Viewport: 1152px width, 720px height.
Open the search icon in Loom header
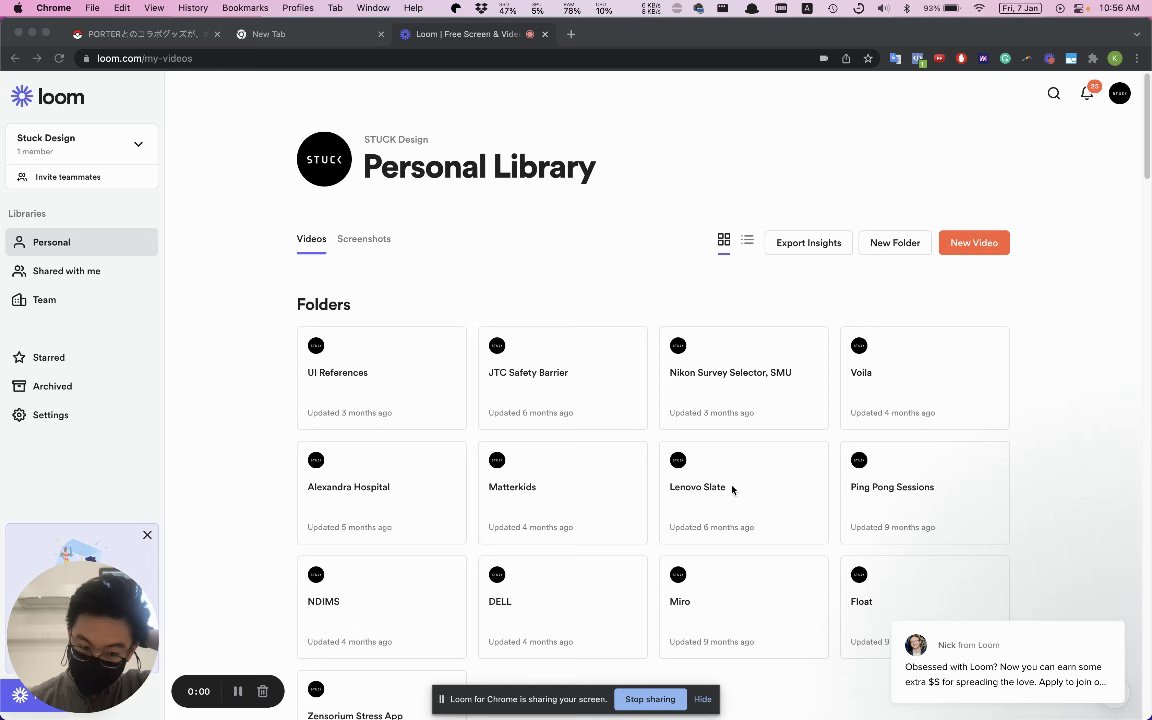point(1054,93)
